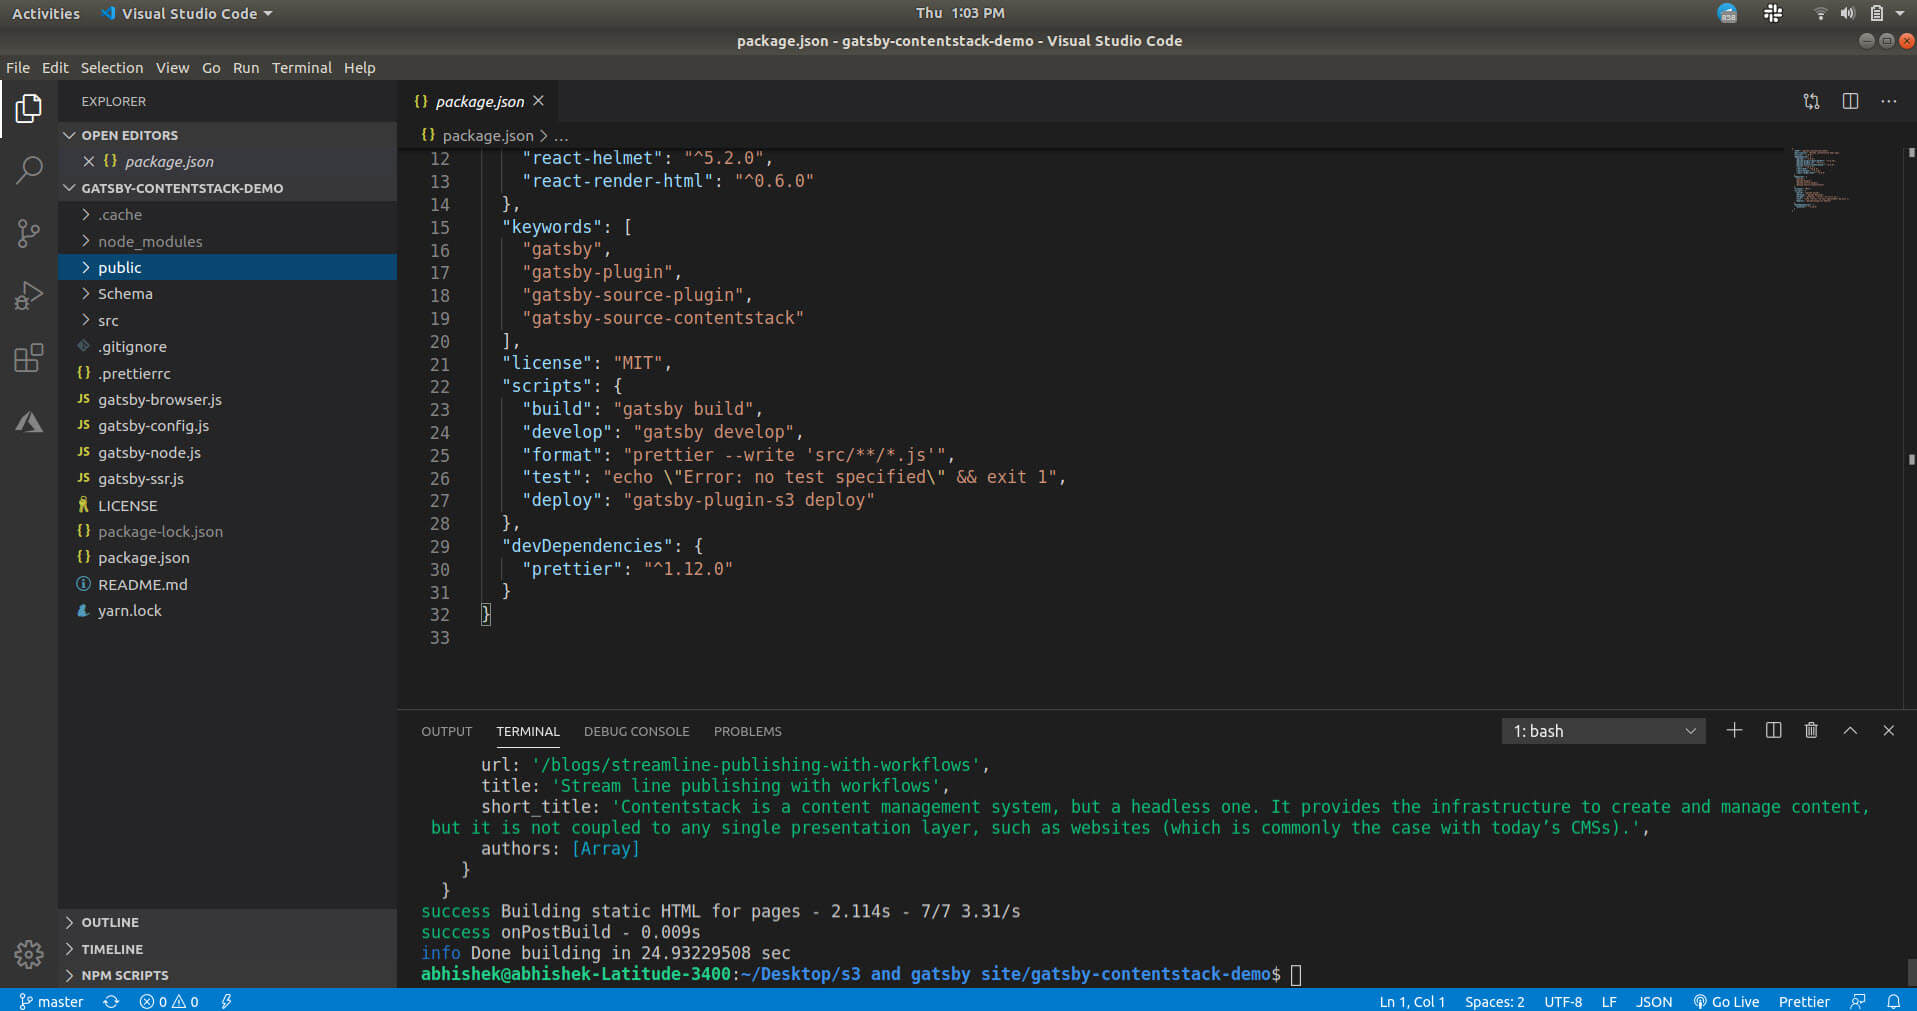This screenshot has height=1011, width=1917.
Task: Close the terminal panel
Action: pyautogui.click(x=1888, y=731)
